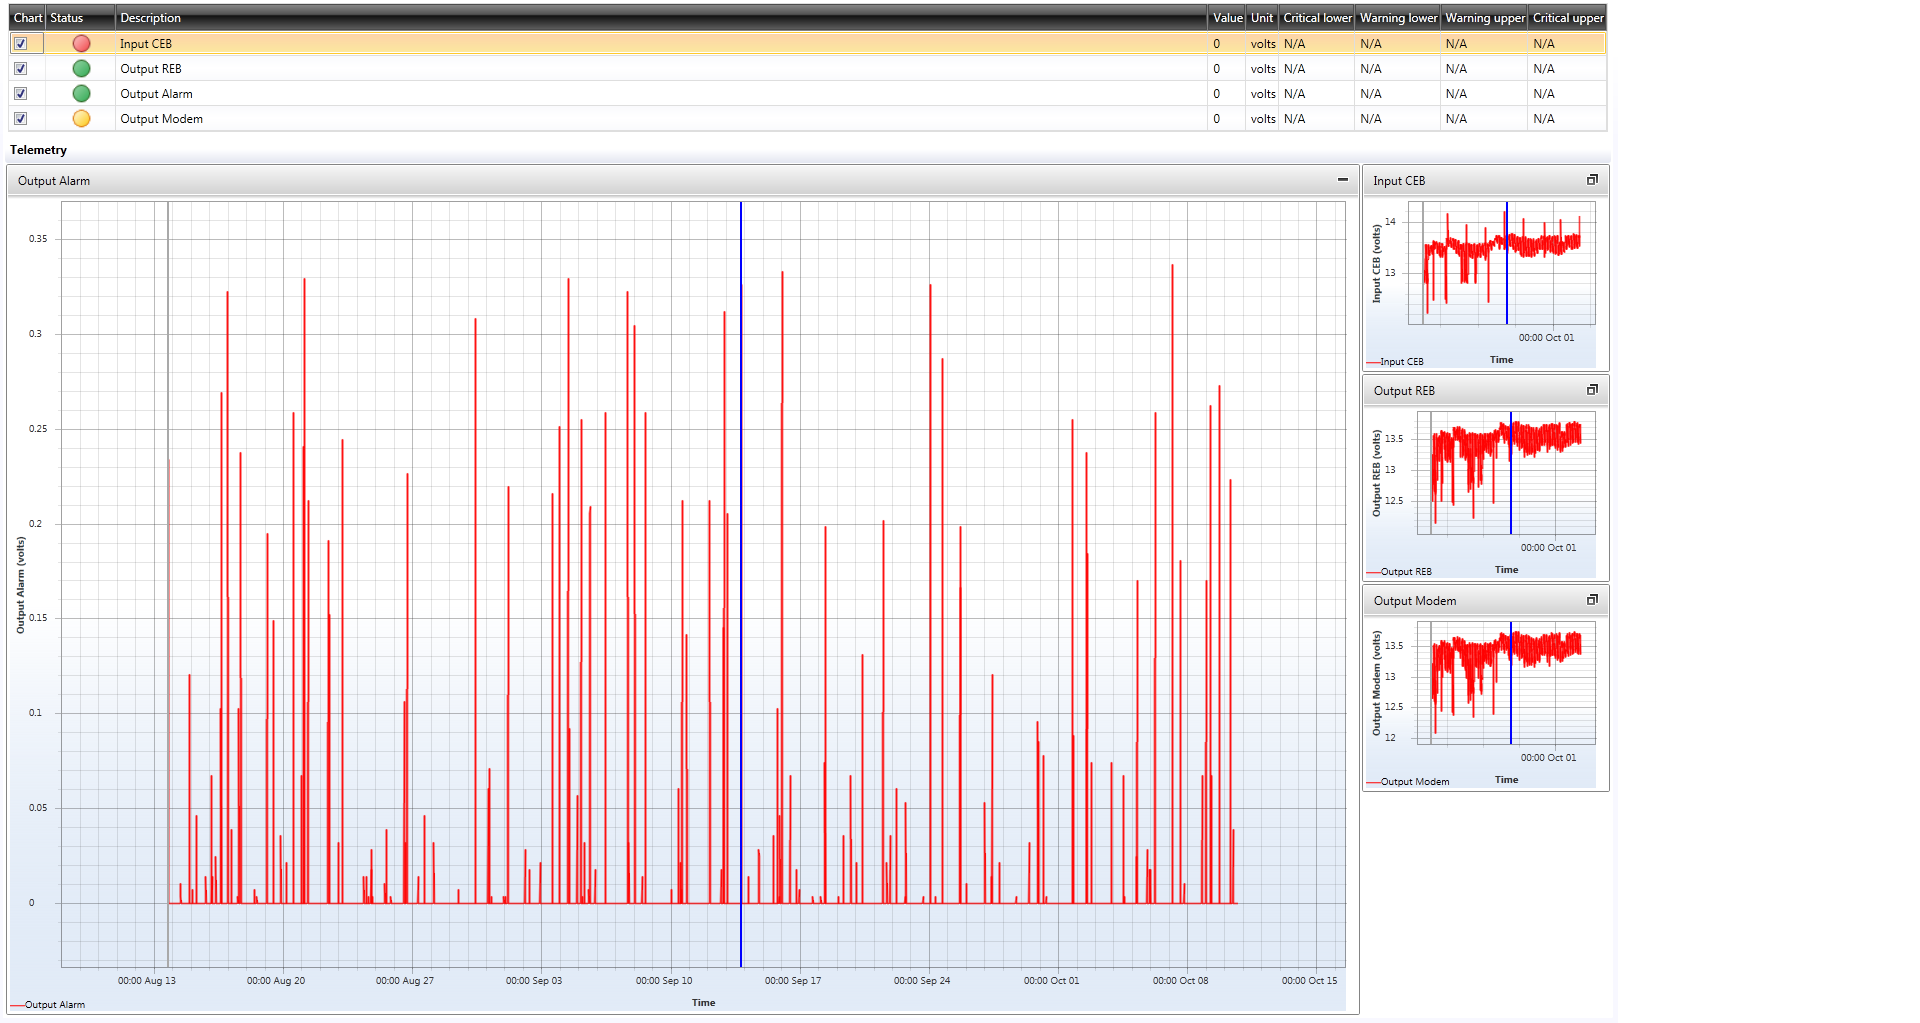The image size is (1920, 1023).
Task: Maximize the Output Modem chart panel
Action: coord(1592,600)
